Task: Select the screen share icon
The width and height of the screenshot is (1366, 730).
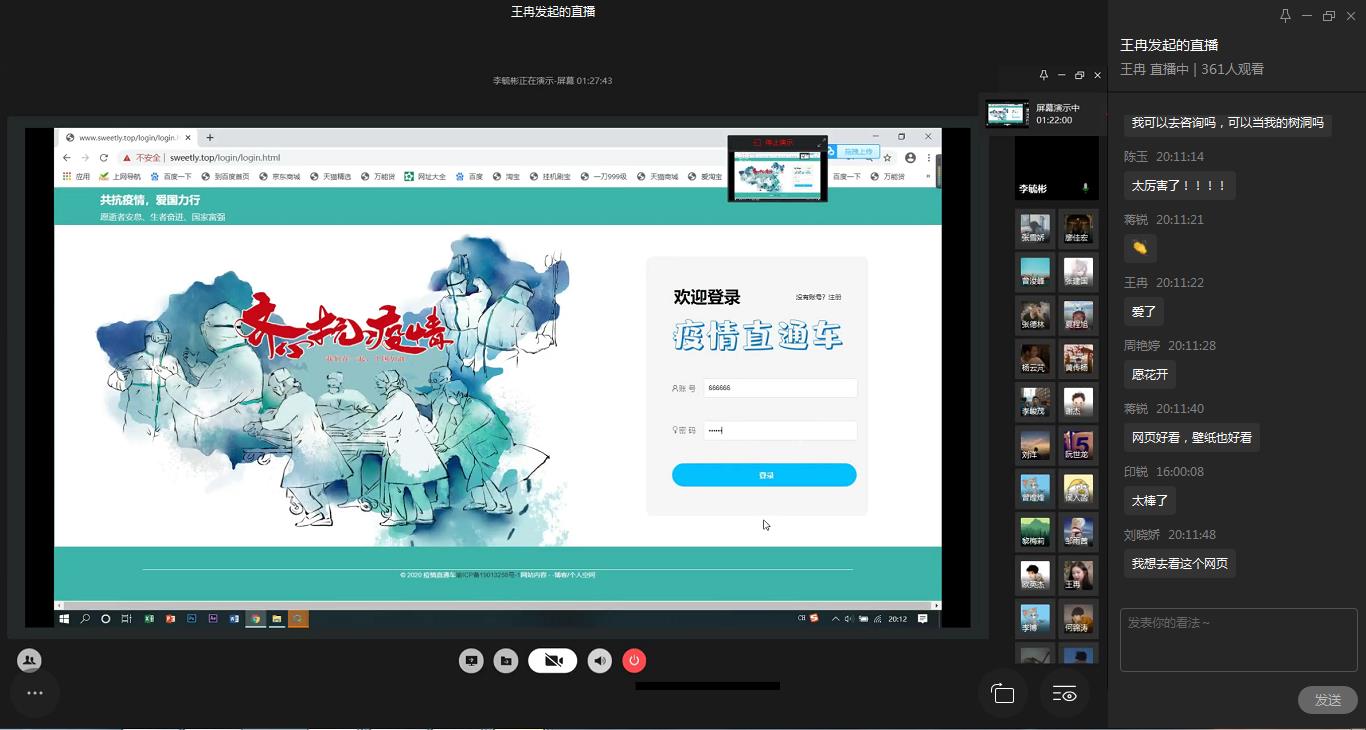Action: [x=471, y=660]
